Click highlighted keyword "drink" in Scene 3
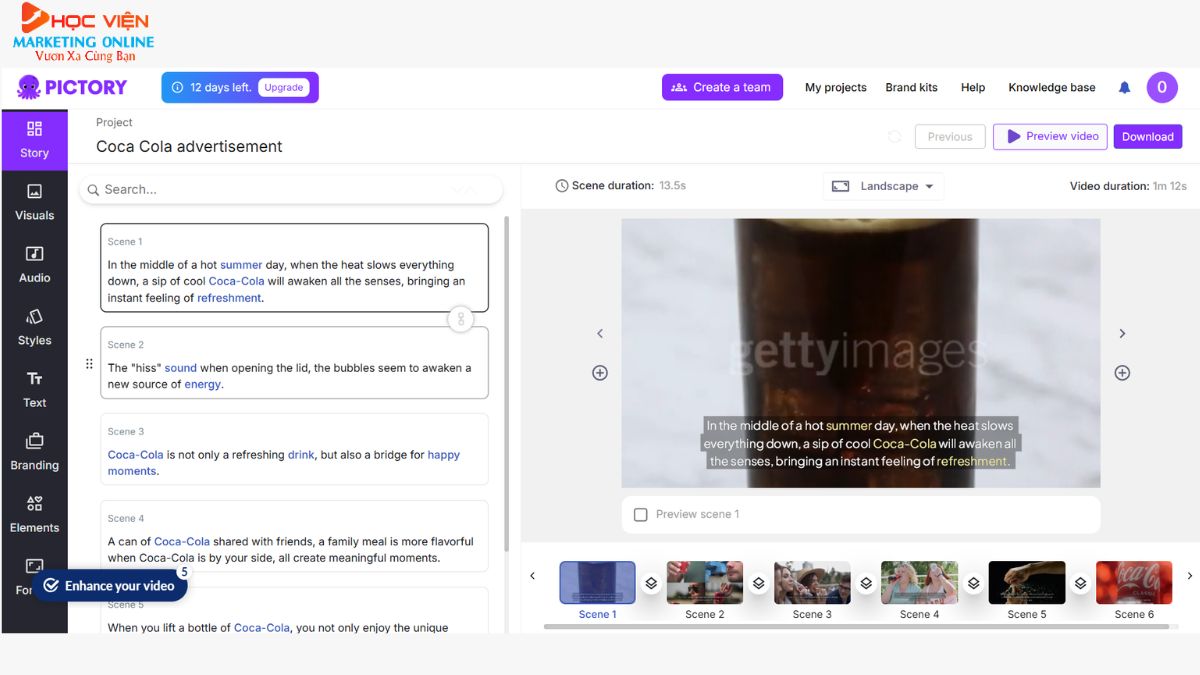The height and width of the screenshot is (675, 1200). point(301,454)
